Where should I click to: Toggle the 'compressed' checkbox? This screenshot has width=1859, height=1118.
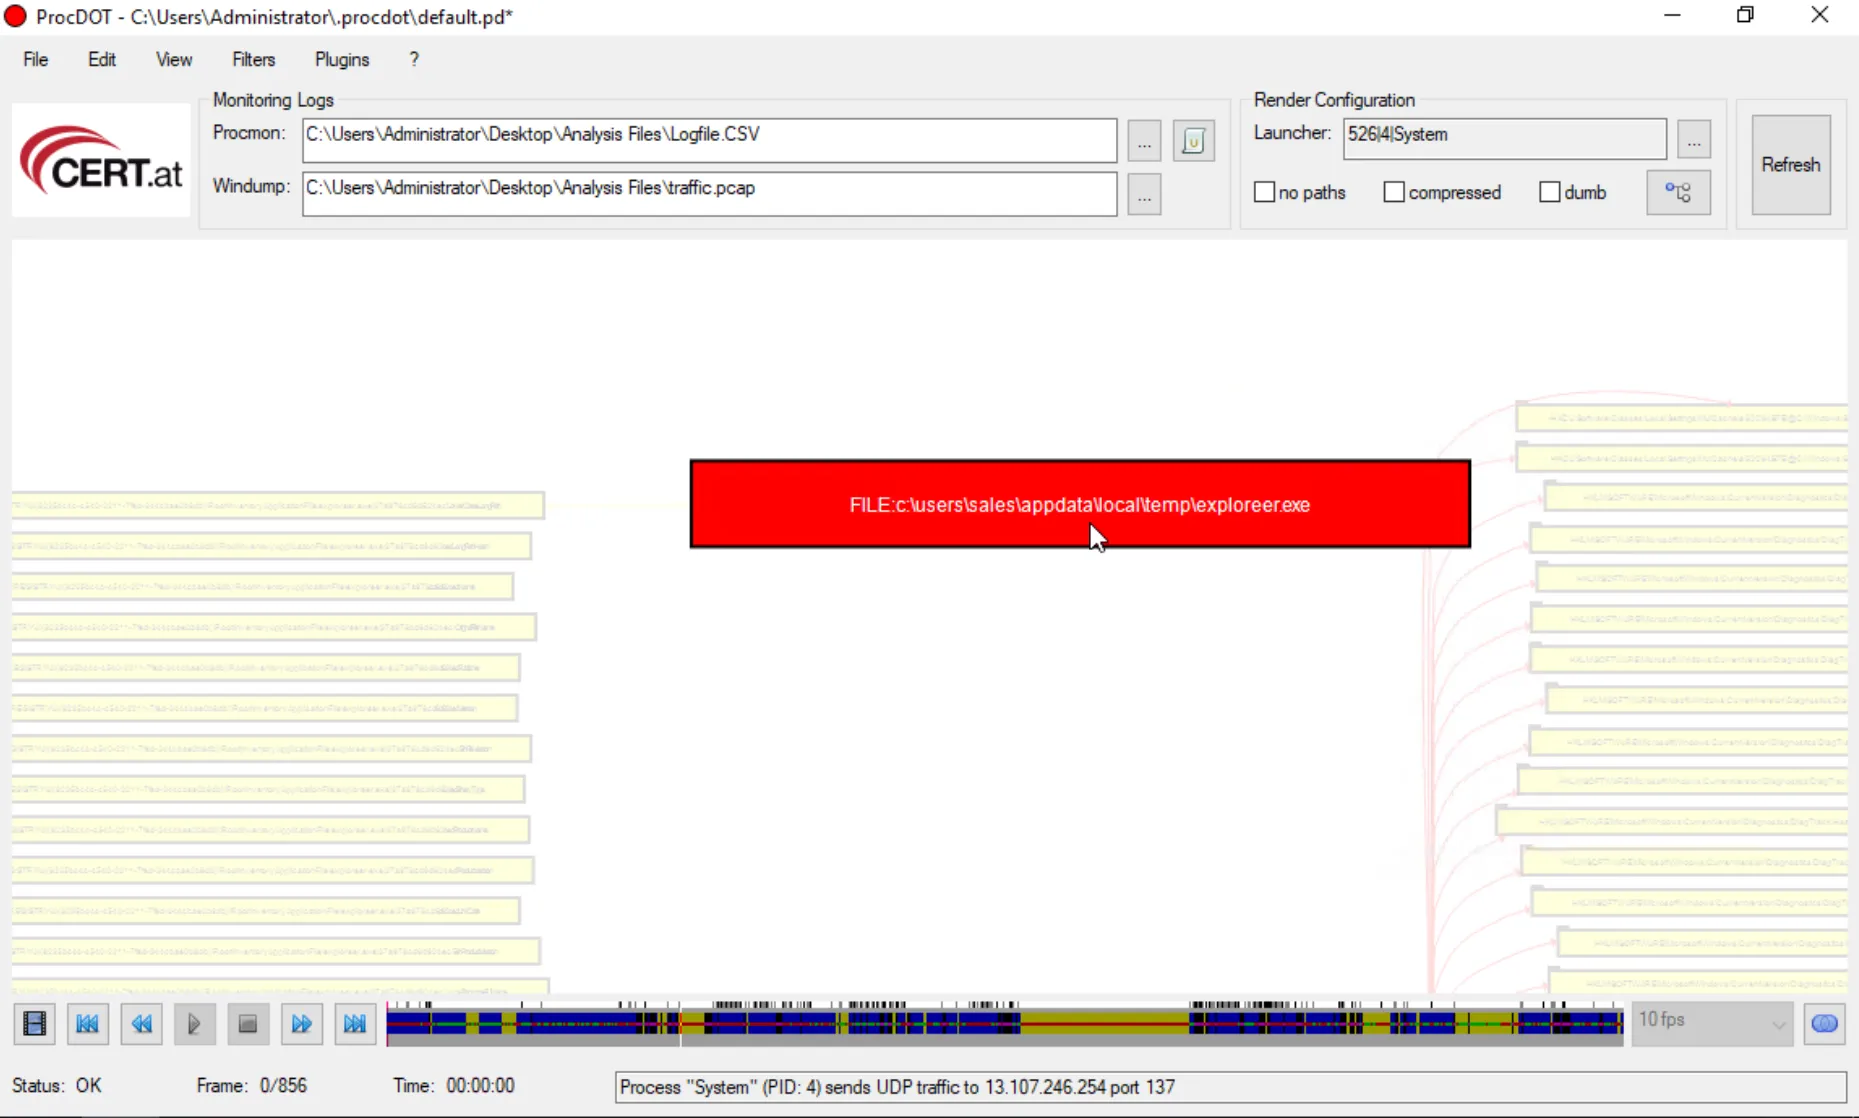1394,192
